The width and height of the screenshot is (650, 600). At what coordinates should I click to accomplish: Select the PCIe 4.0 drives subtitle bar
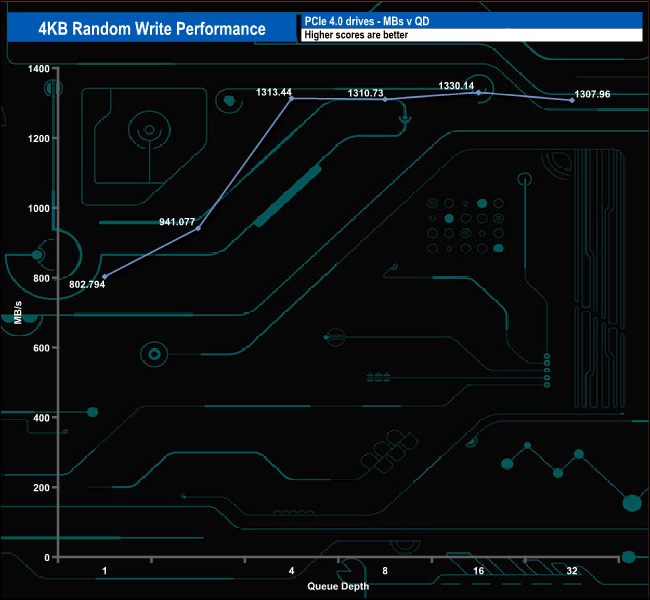470,20
